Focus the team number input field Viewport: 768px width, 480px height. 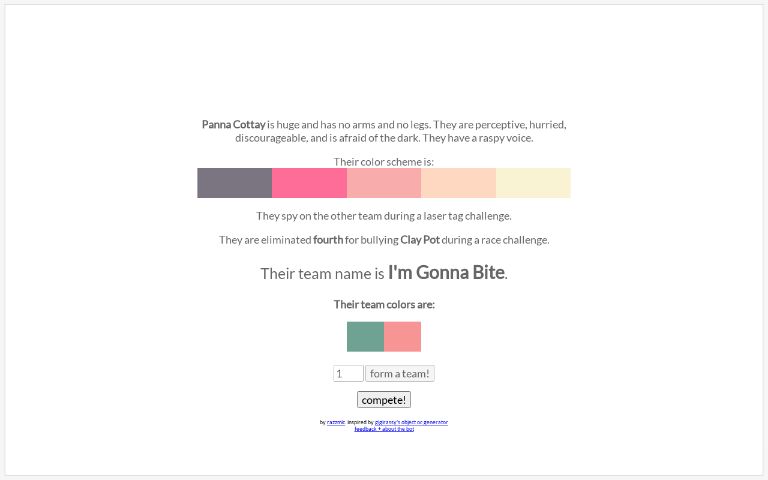[348, 374]
